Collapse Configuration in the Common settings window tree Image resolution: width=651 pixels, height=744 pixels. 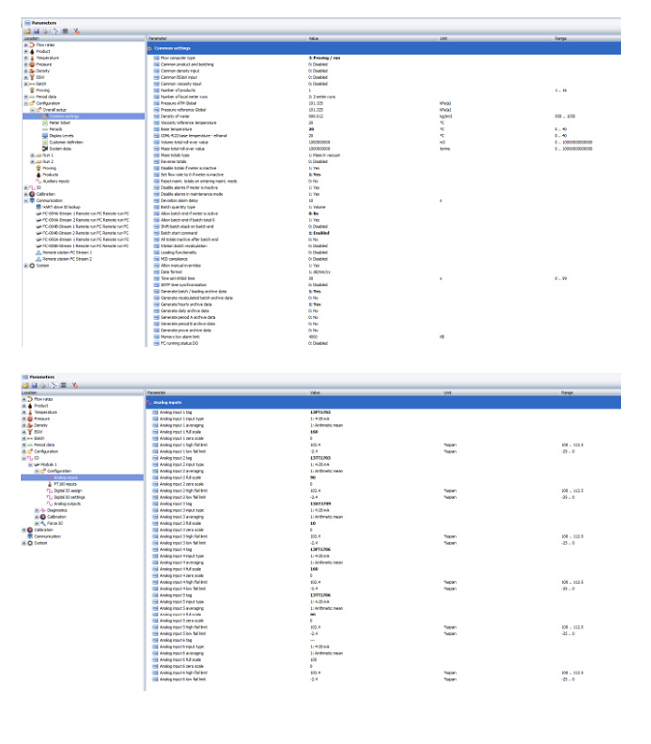pyautogui.click(x=26, y=103)
